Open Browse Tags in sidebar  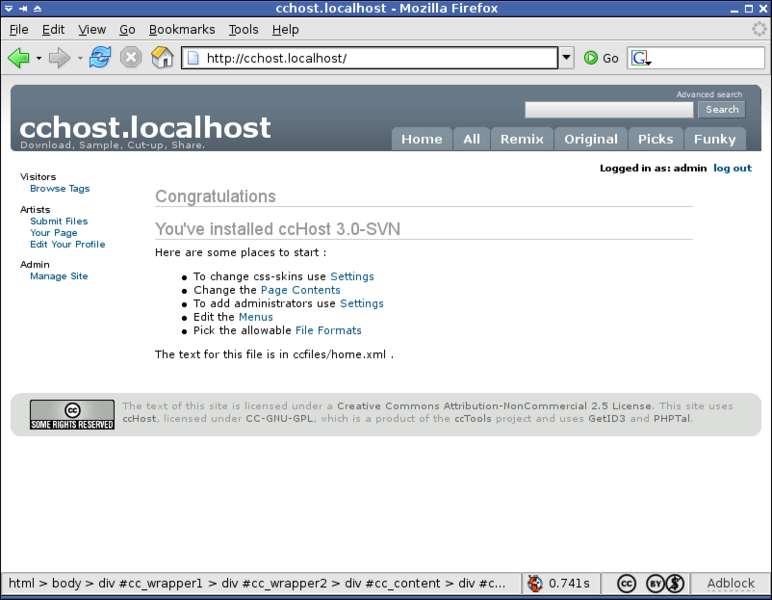[60, 189]
